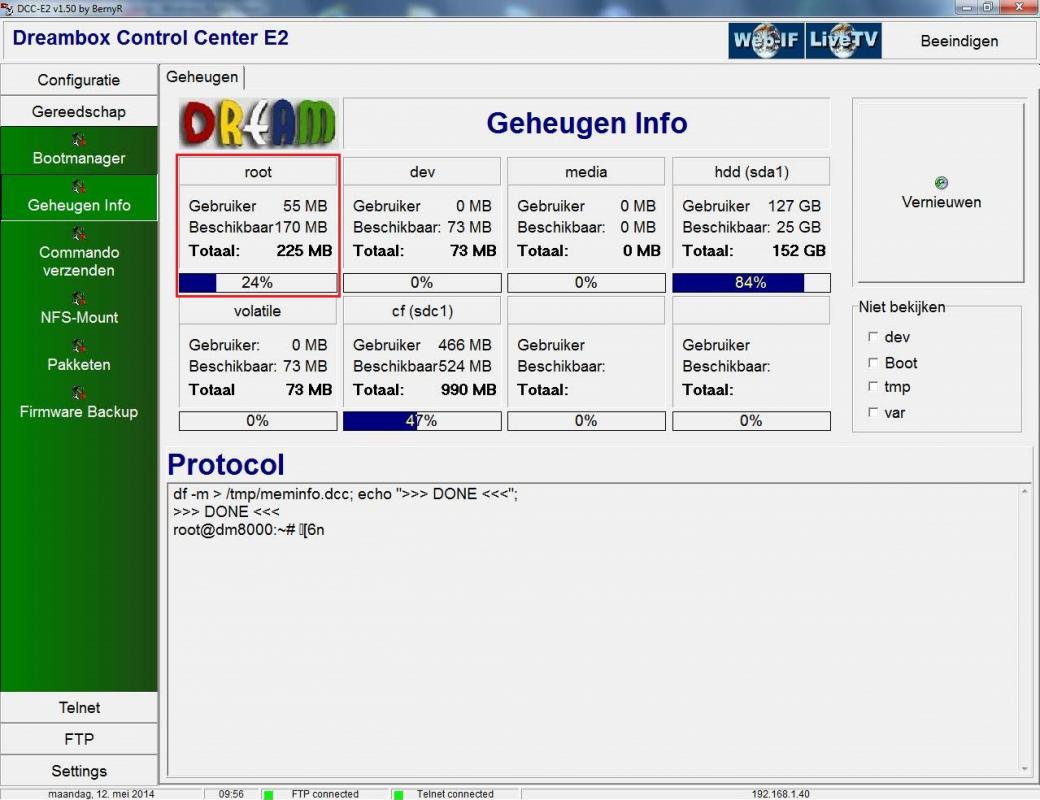
Task: Click the Geheugen Info heading
Action: click(586, 123)
